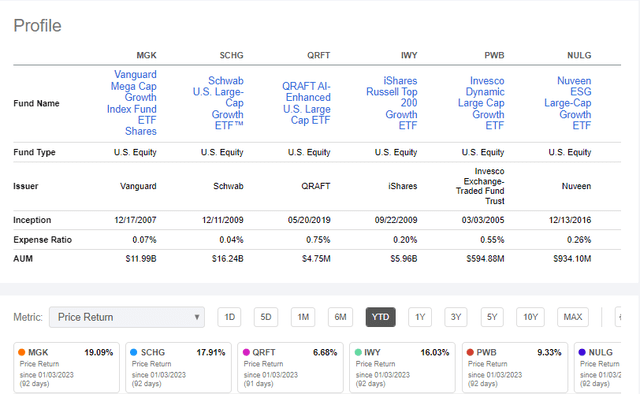Select the 5D time range
The height and width of the screenshot is (394, 640).
266,317
